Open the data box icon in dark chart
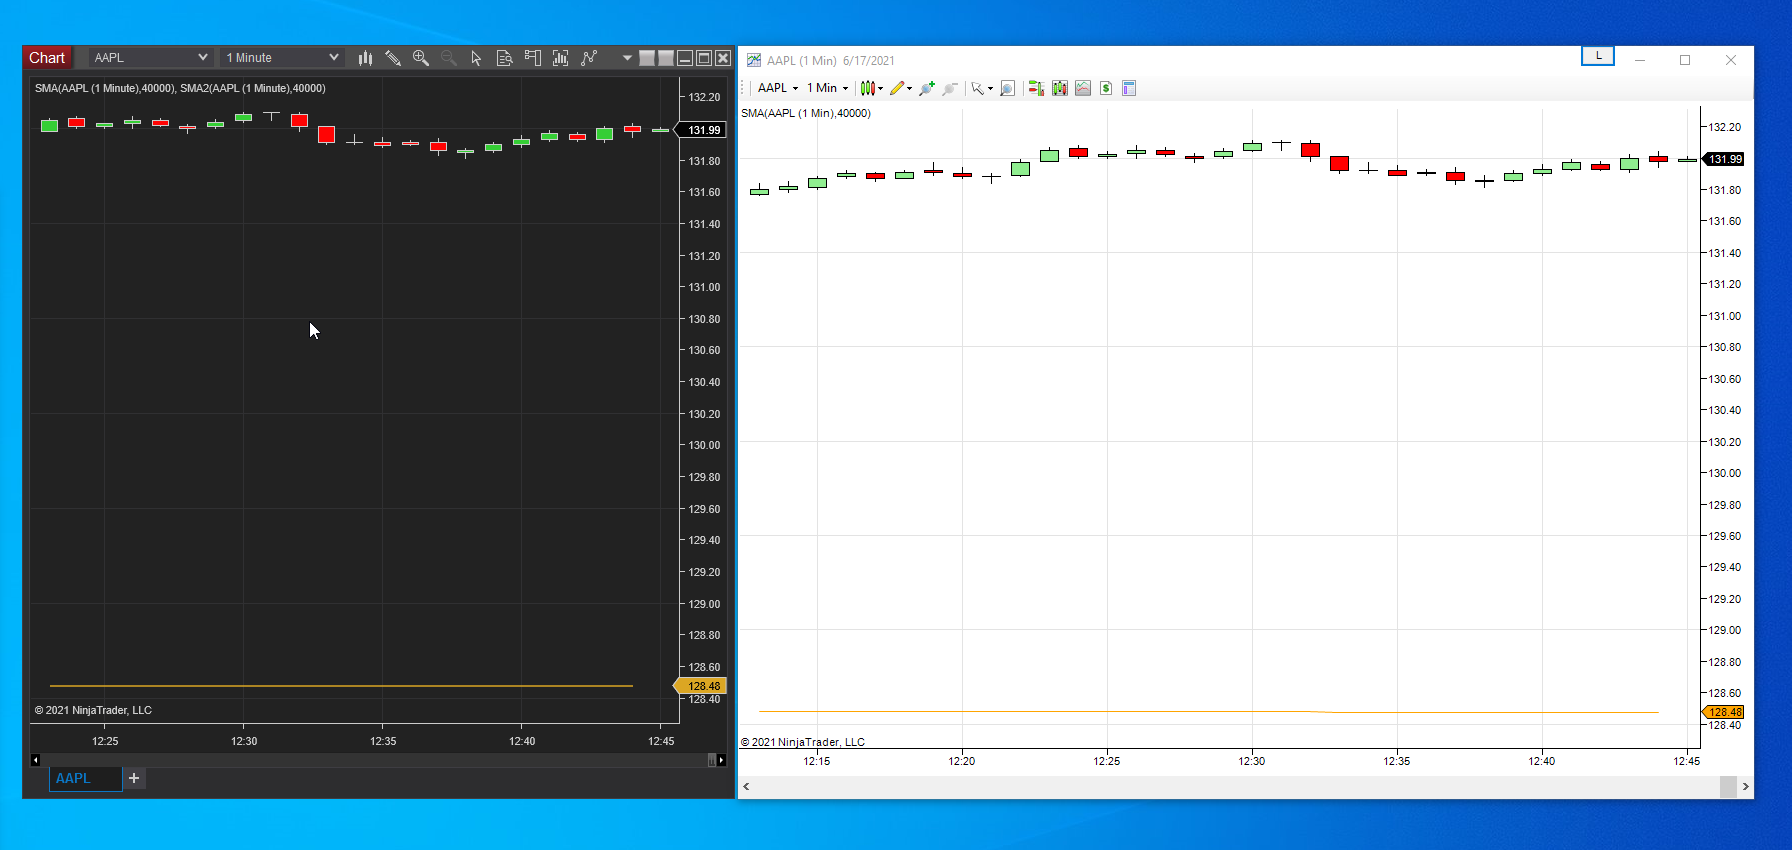This screenshot has width=1792, height=850. click(x=505, y=58)
